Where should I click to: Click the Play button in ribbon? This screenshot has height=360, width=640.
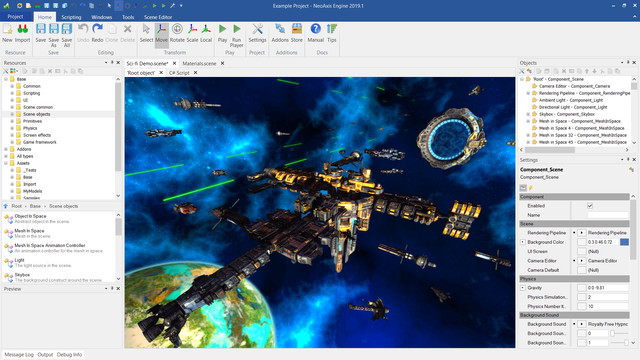click(222, 33)
